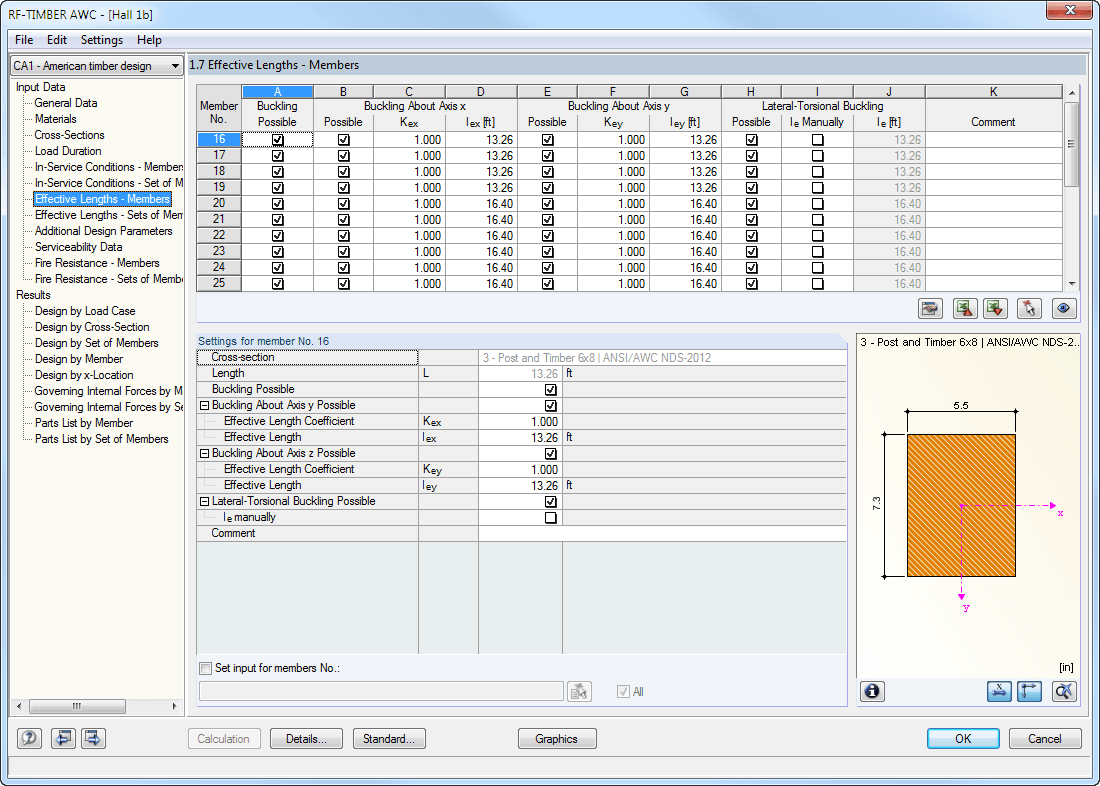Image resolution: width=1100 pixels, height=786 pixels.
Task: Click Kex value cell for member 19
Action: coord(409,188)
